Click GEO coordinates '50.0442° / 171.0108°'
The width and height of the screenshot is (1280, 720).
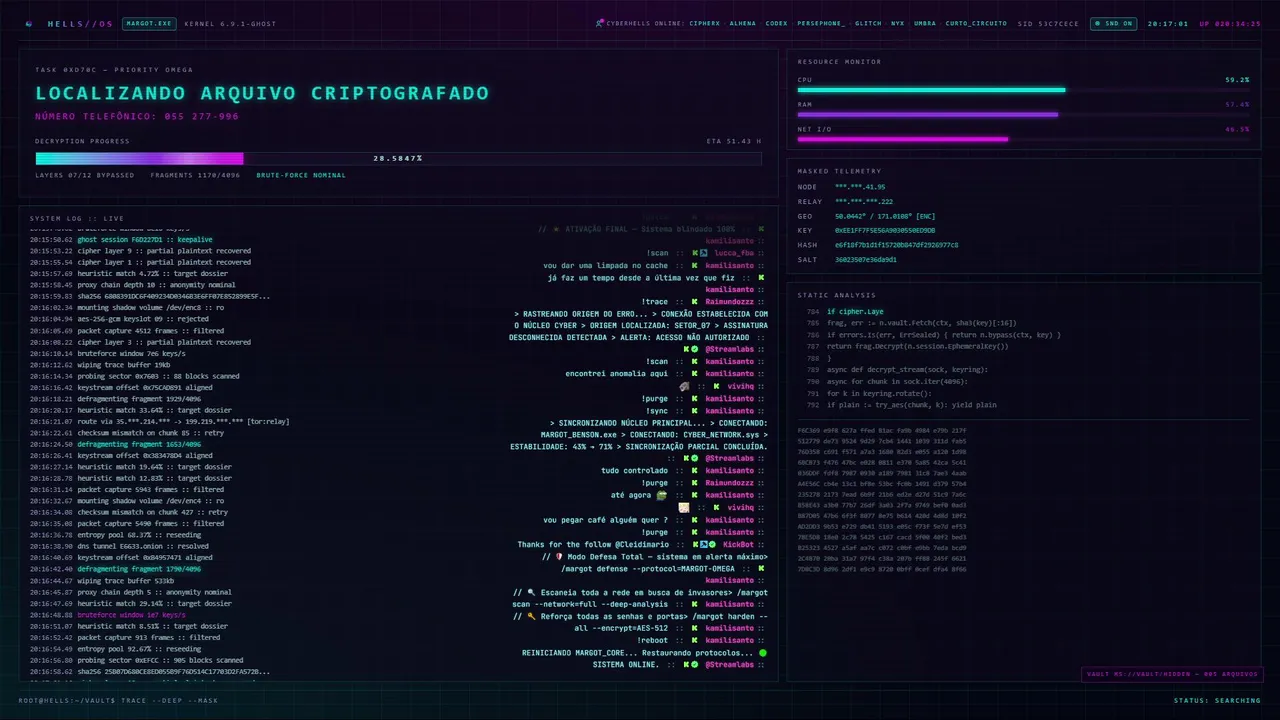875,216
